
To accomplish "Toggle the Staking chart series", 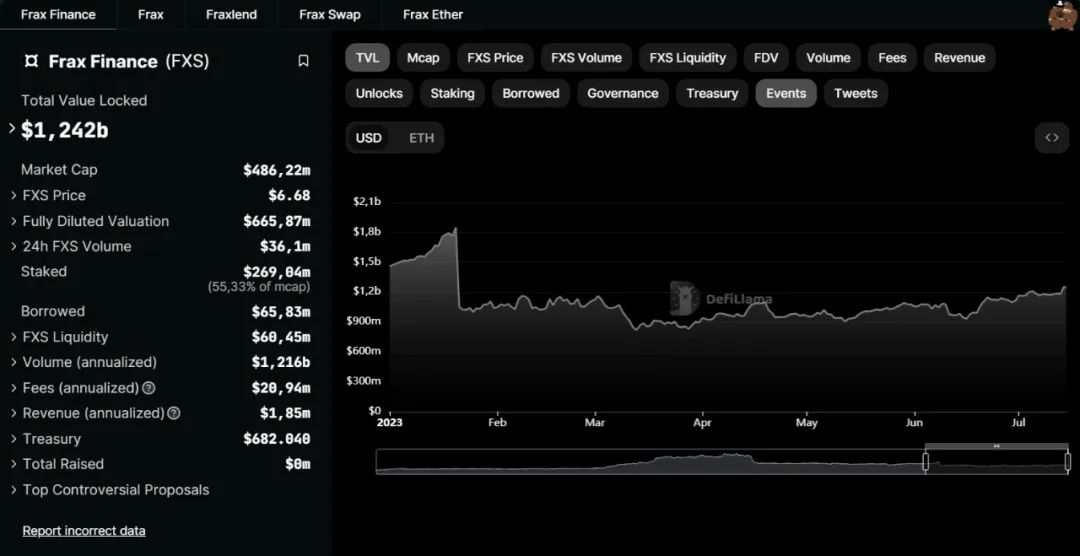I will coord(453,93).
